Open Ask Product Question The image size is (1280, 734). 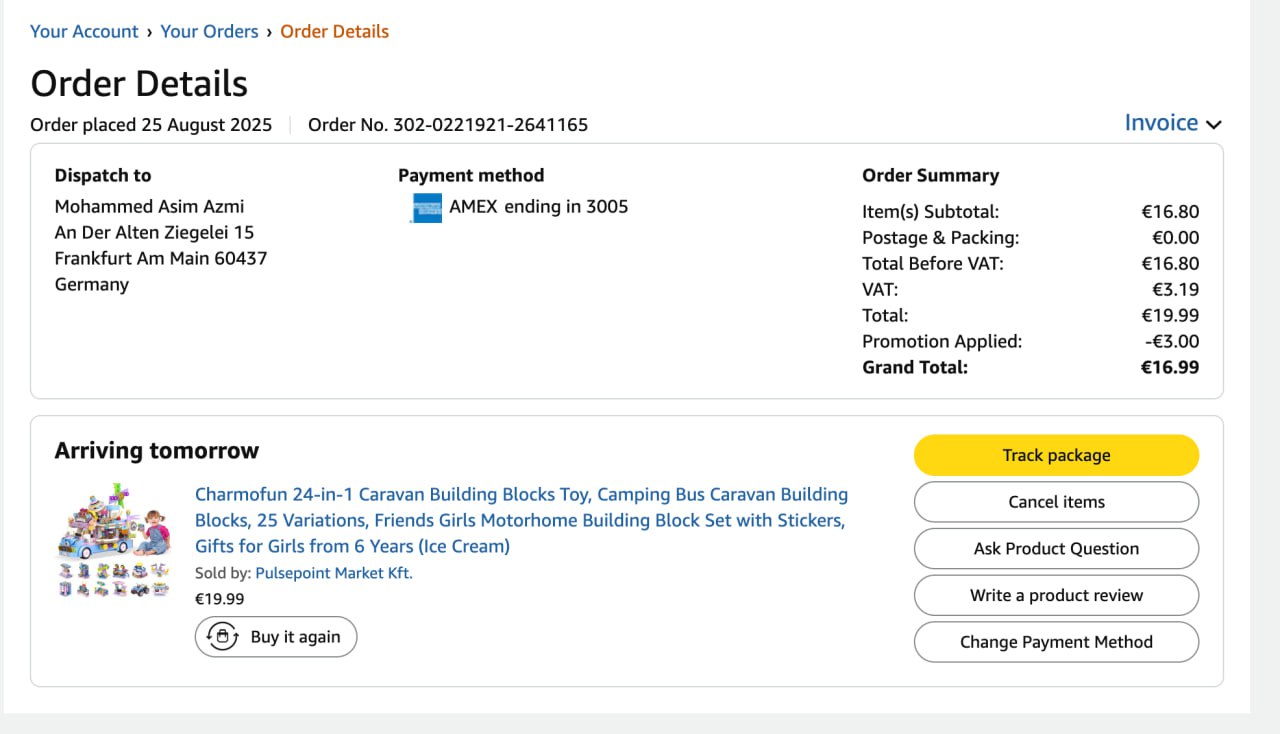coord(1056,548)
